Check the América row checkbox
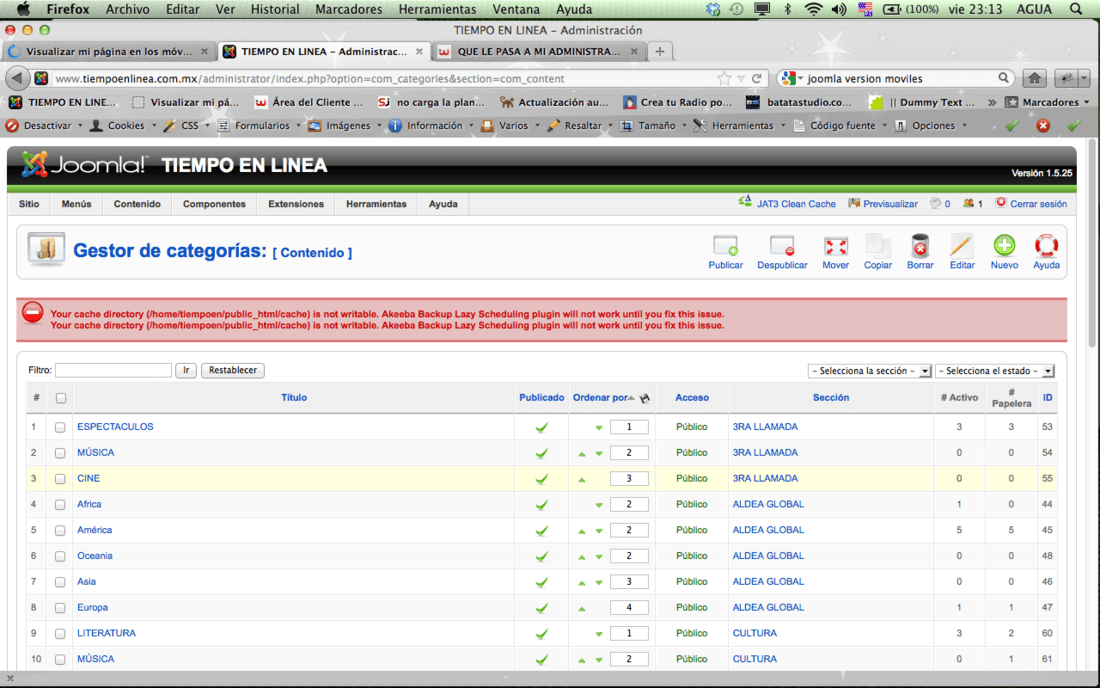1100x688 pixels. pyautogui.click(x=60, y=531)
